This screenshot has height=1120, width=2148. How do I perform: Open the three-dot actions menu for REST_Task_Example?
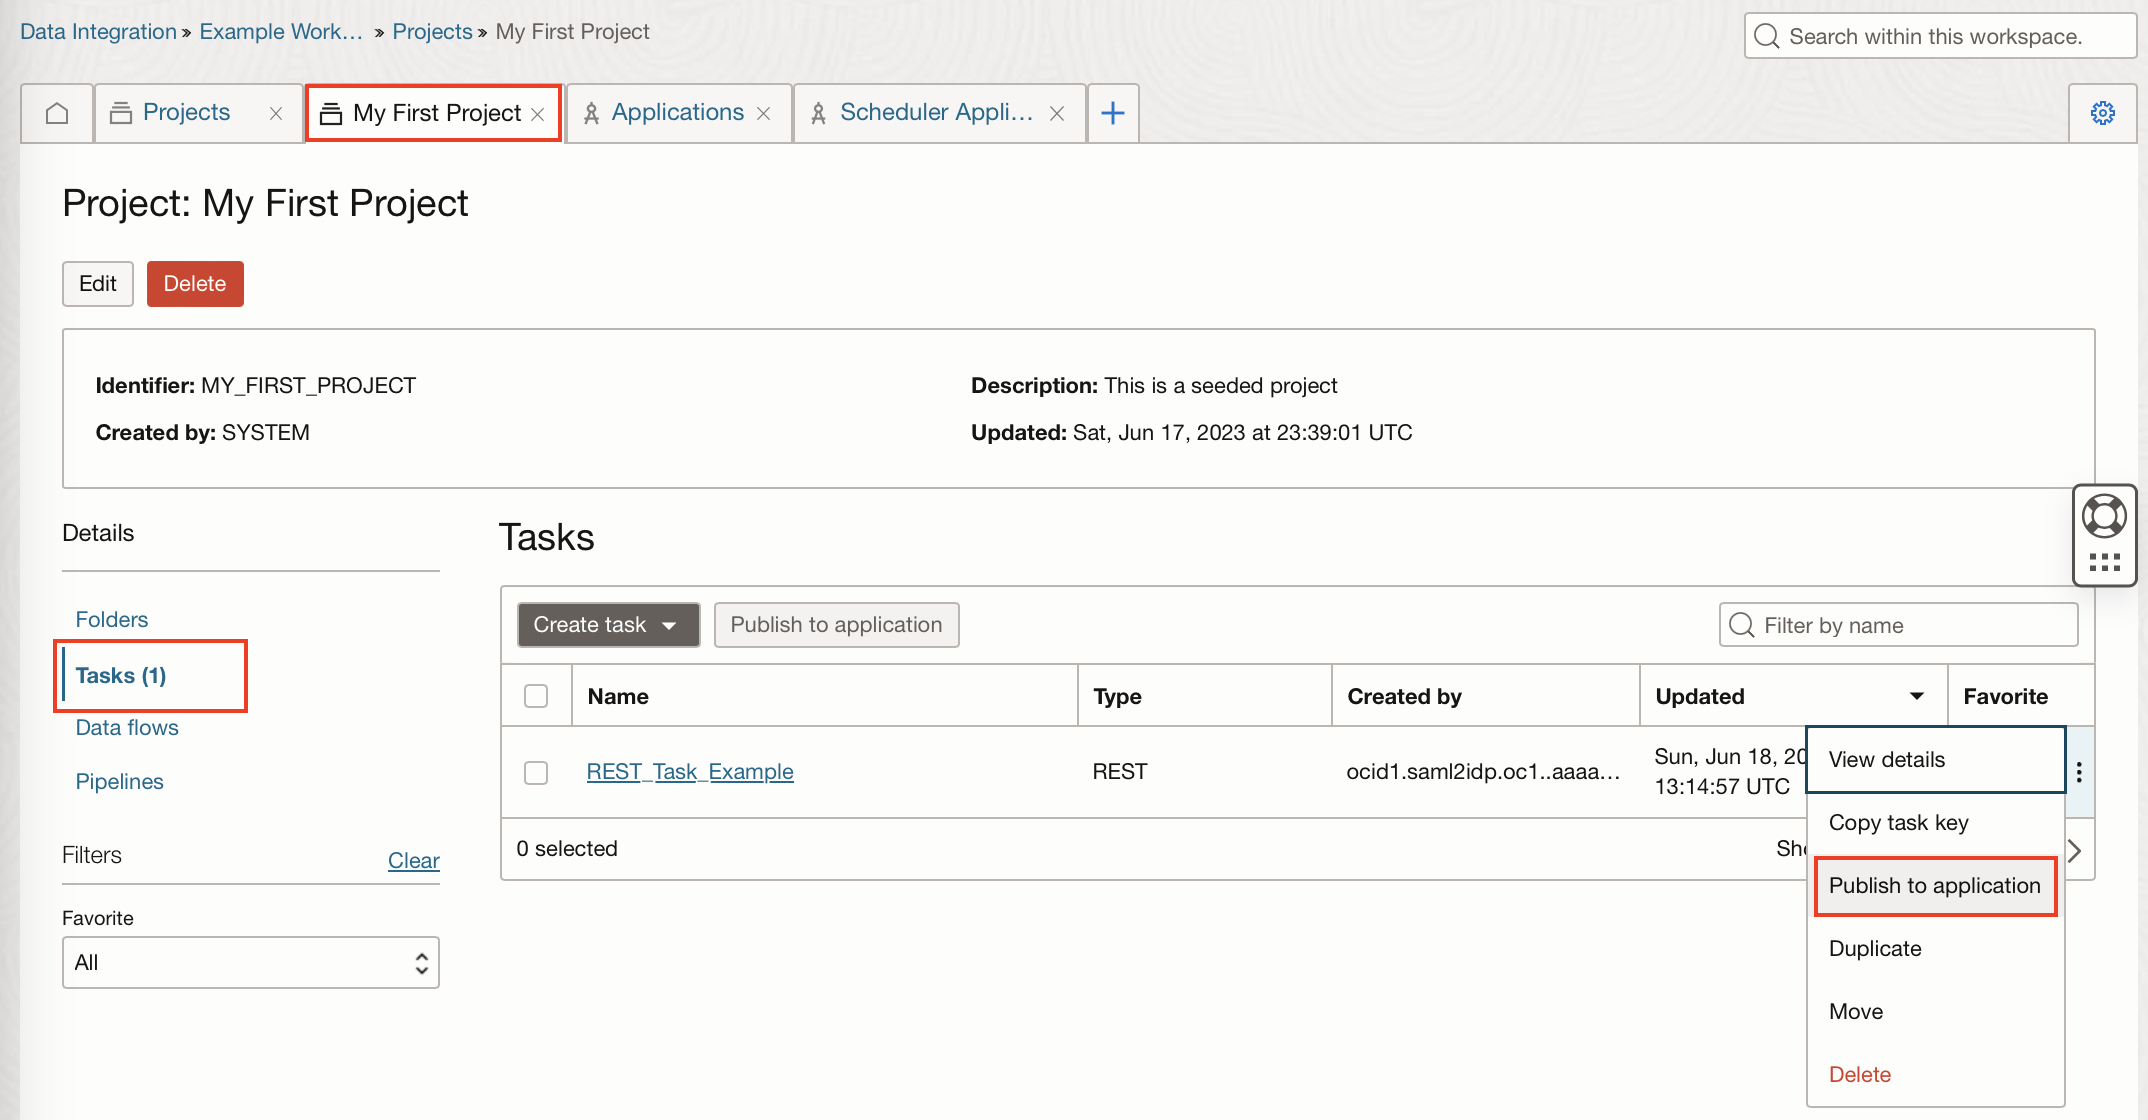click(x=2079, y=772)
